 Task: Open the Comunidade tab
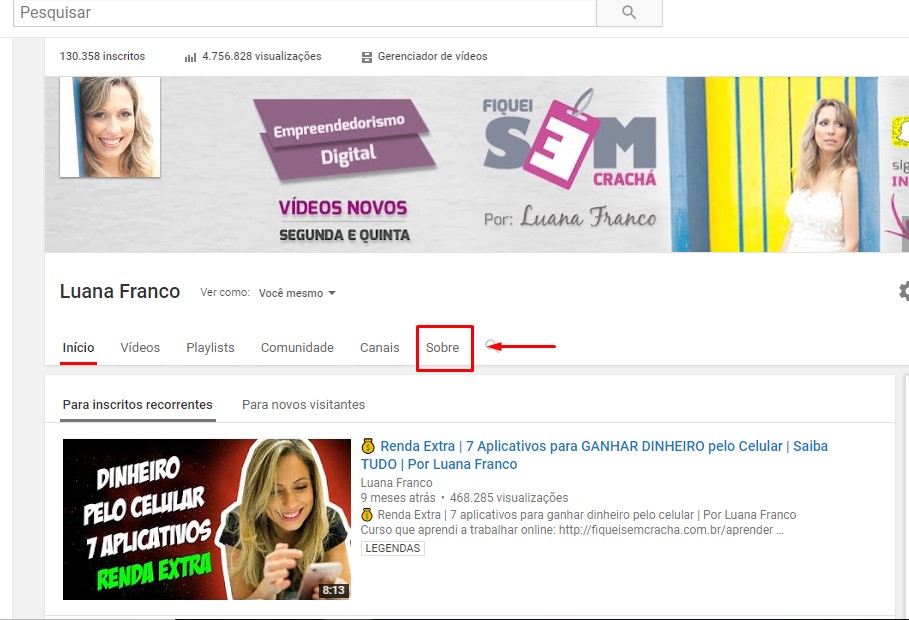coord(297,347)
